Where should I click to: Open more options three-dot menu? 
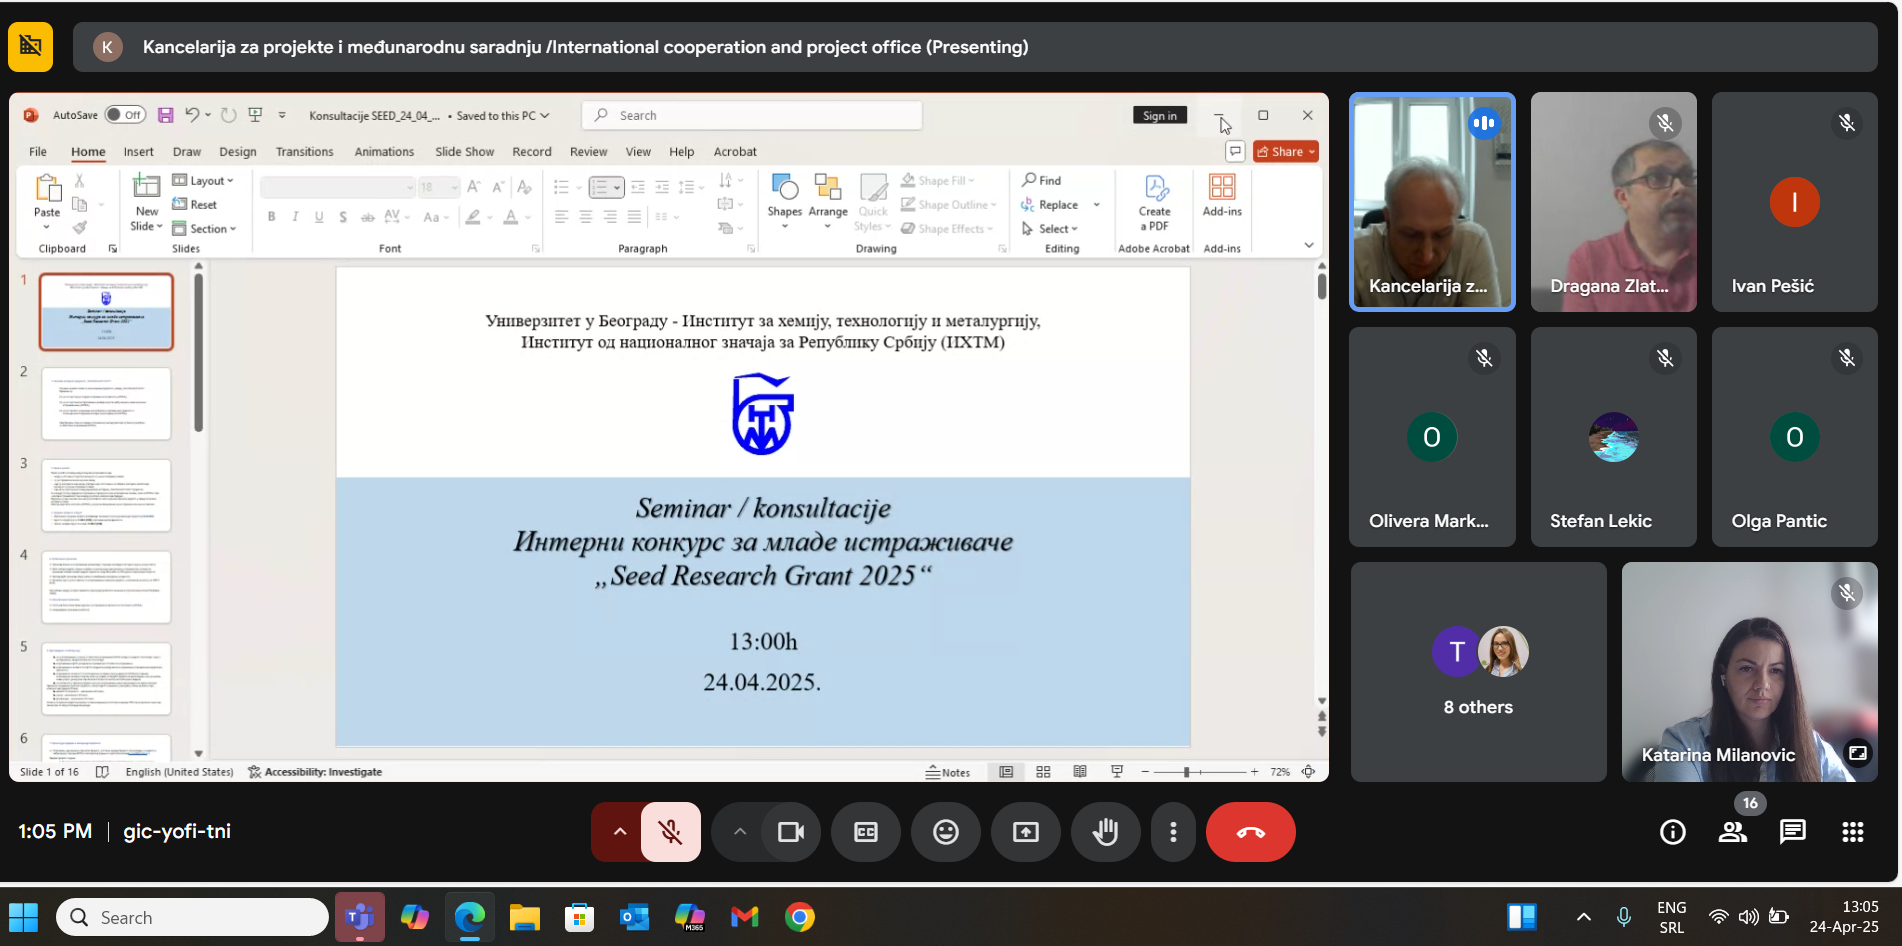1173,832
